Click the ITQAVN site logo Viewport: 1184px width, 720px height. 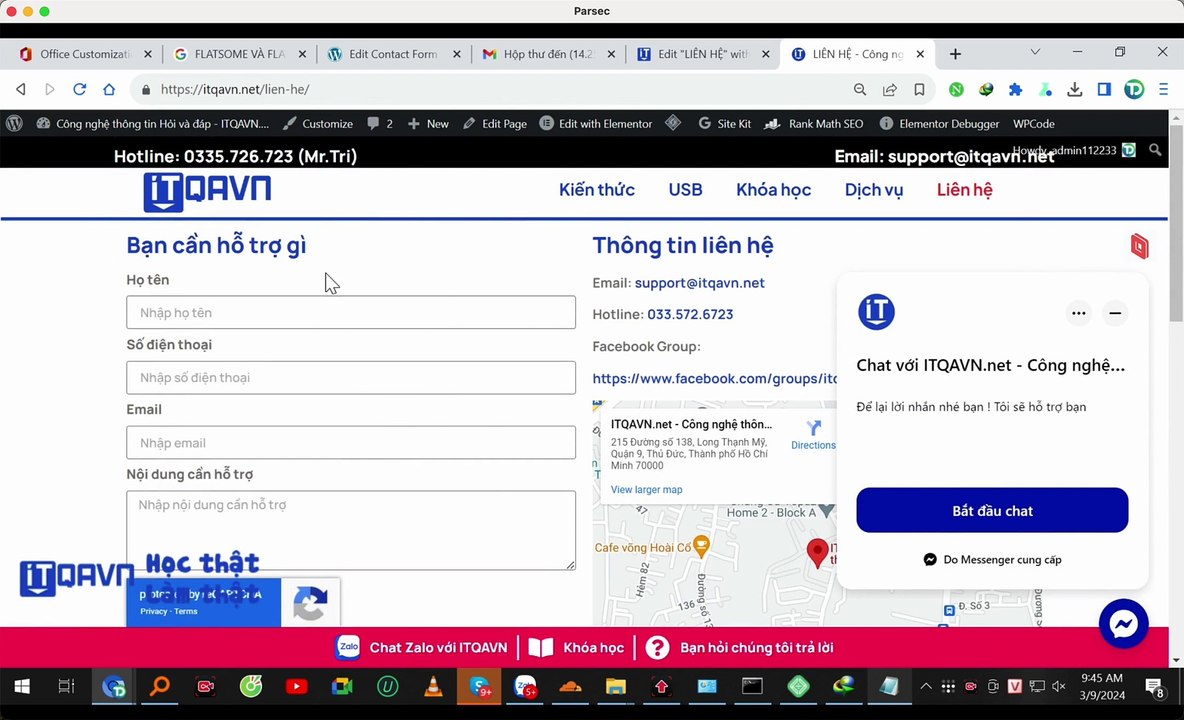pyautogui.click(x=207, y=192)
